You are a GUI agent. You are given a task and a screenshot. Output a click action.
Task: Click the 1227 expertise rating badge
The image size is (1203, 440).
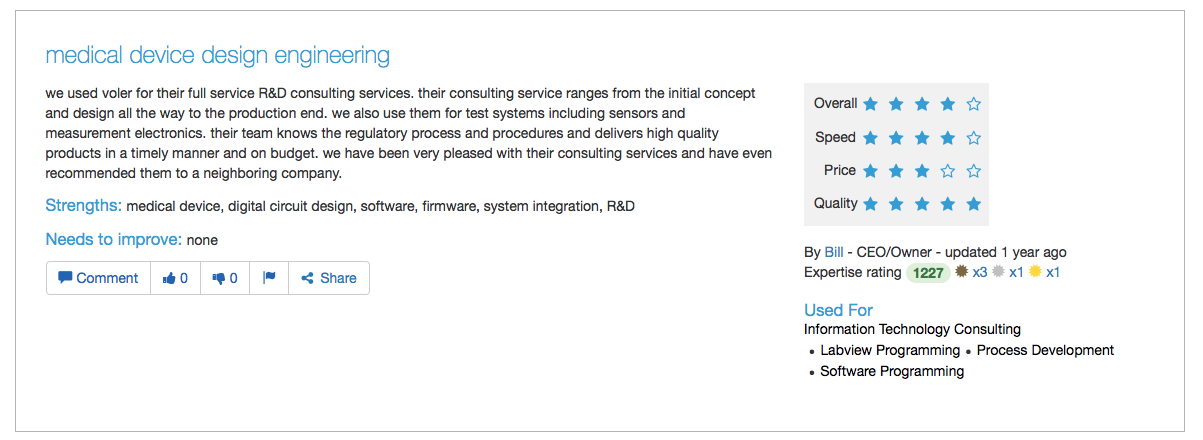(928, 272)
